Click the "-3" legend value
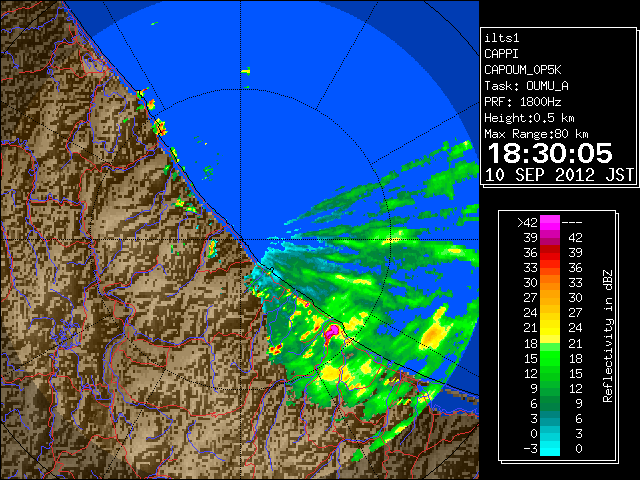Image resolution: width=640 pixels, height=480 pixels. coord(530,449)
